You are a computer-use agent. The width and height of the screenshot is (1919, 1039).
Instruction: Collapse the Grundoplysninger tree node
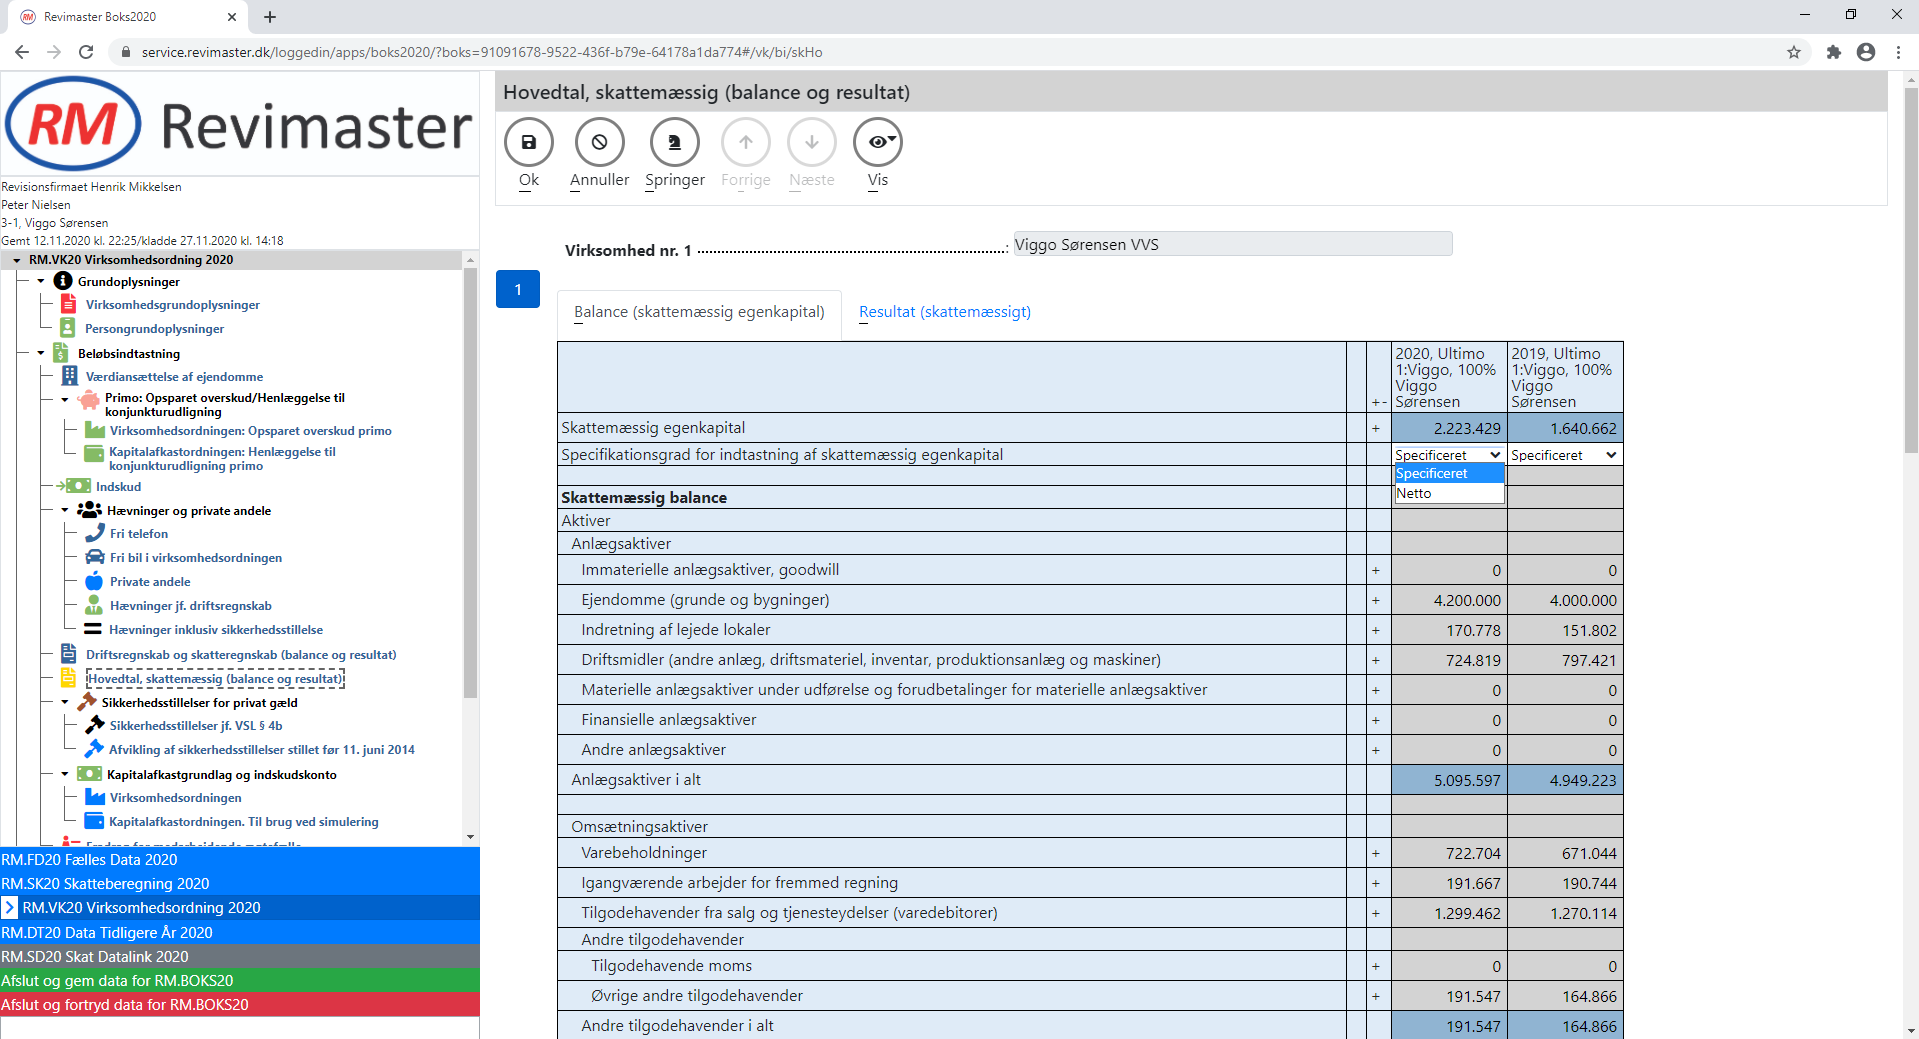(41, 281)
